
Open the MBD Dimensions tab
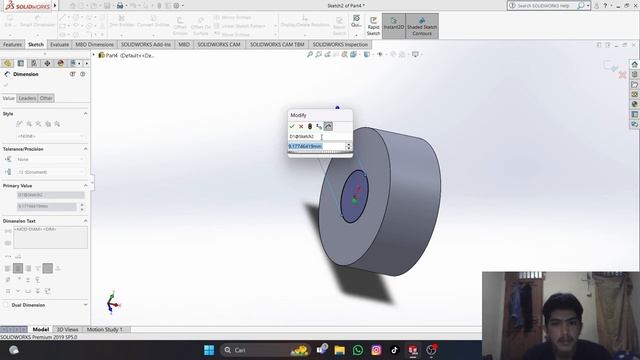pyautogui.click(x=95, y=44)
